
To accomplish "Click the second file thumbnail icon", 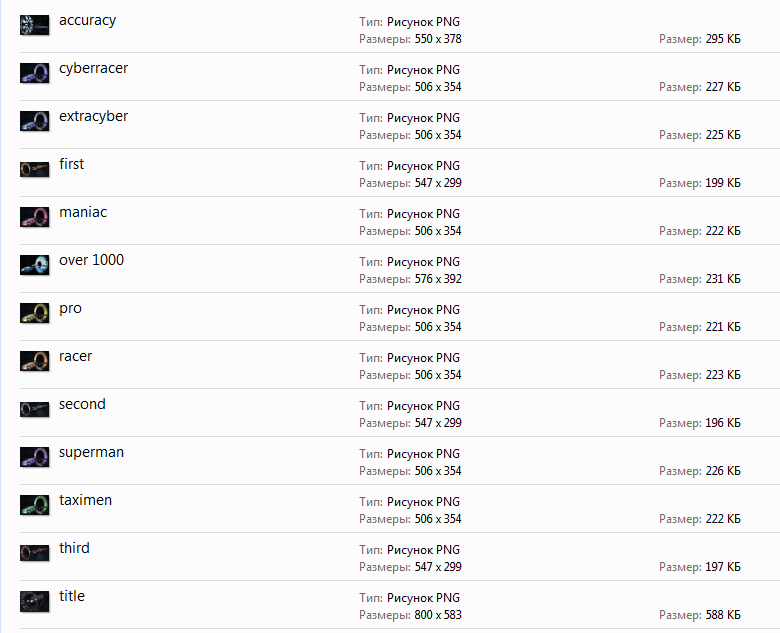I will click(x=35, y=409).
